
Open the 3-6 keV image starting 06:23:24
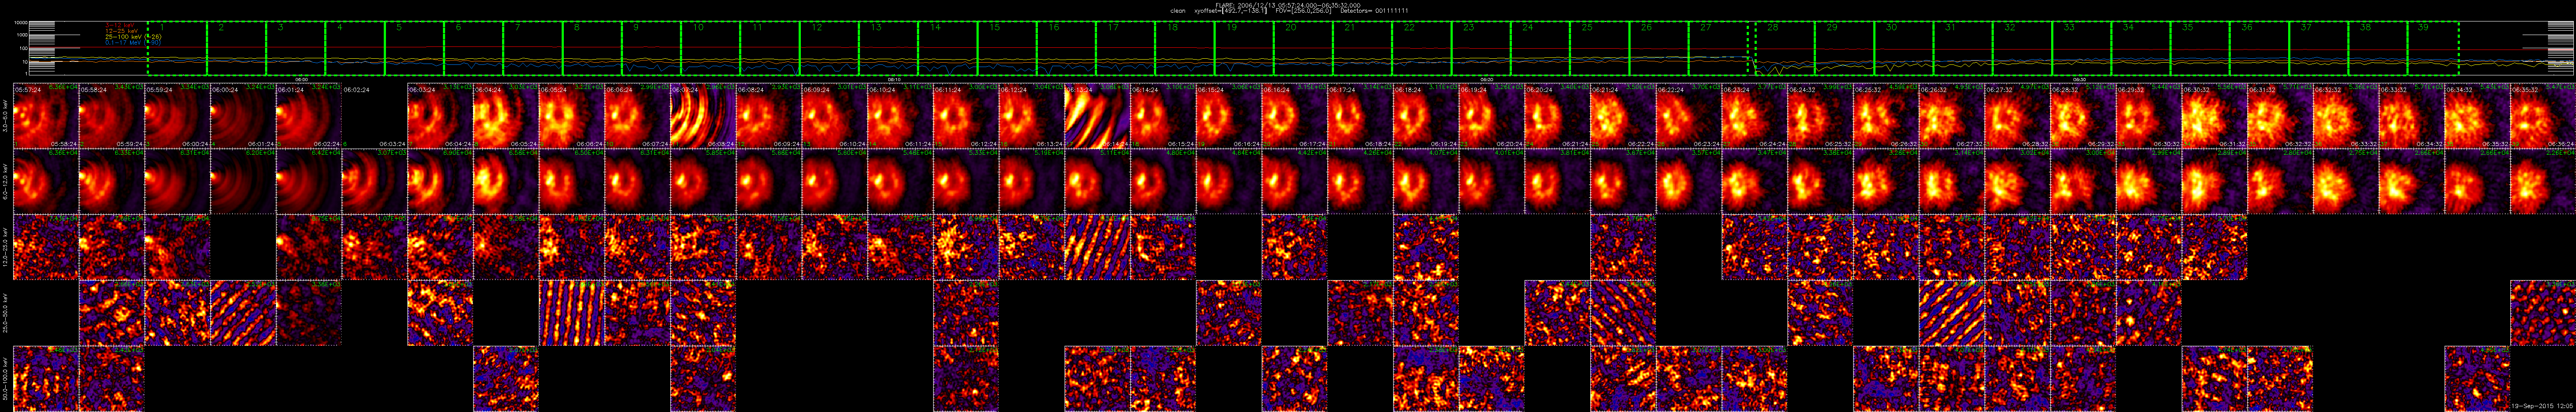(x=1755, y=116)
